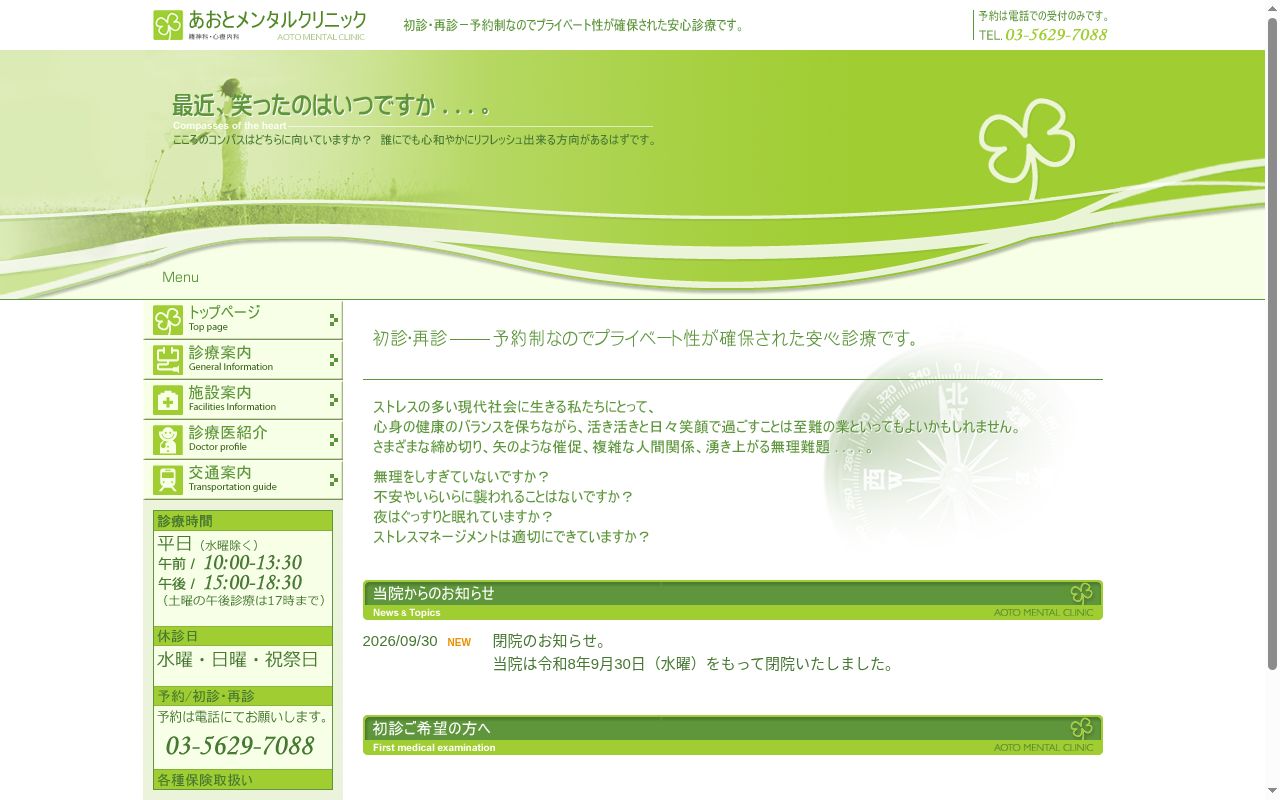Open the トップページ clover icon
Image resolution: width=1280 pixels, height=800 pixels.
[x=168, y=320]
